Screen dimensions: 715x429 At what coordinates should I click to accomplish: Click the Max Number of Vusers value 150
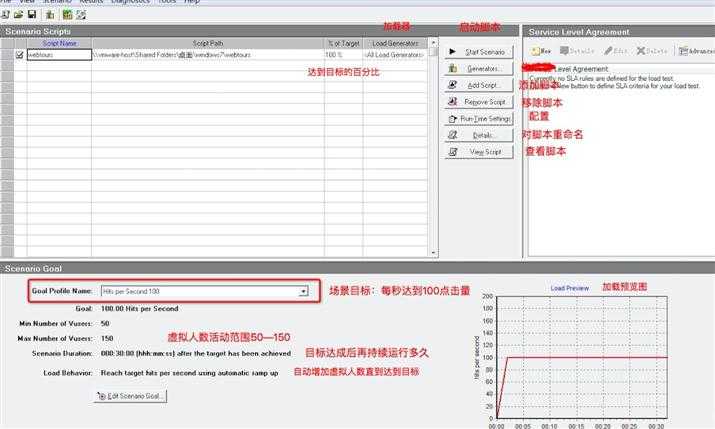(x=107, y=339)
